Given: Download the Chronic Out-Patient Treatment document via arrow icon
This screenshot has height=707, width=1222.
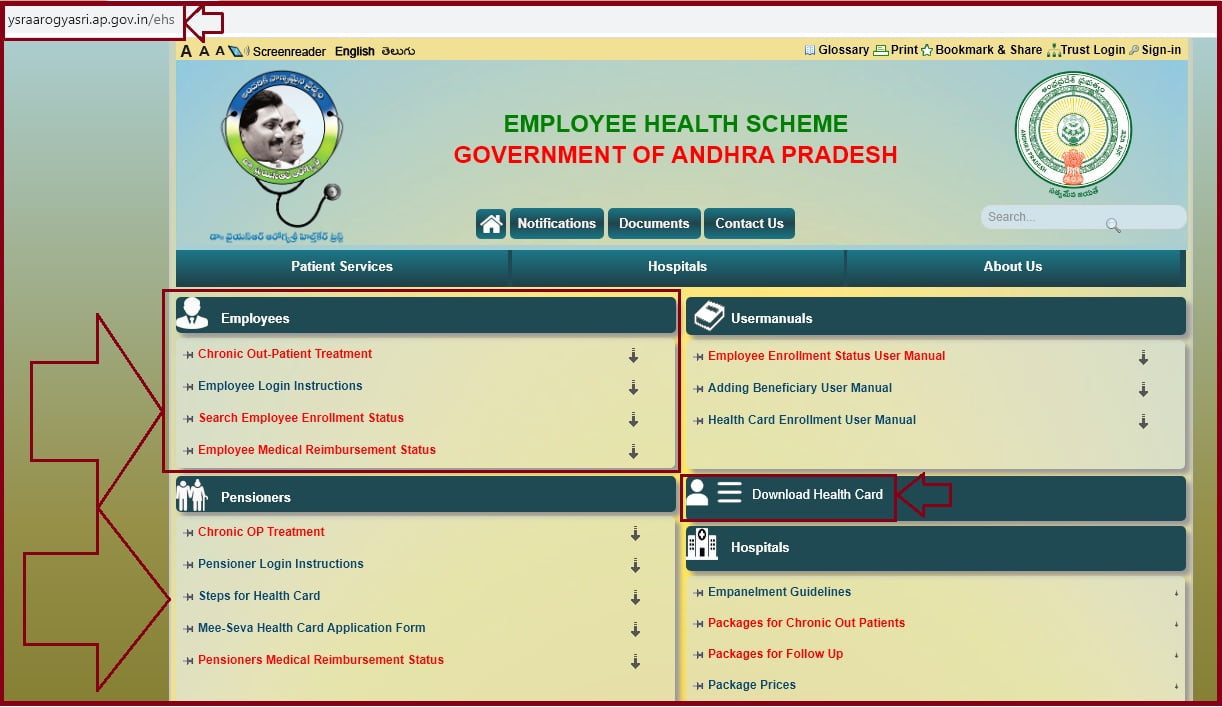Looking at the screenshot, I should [633, 356].
